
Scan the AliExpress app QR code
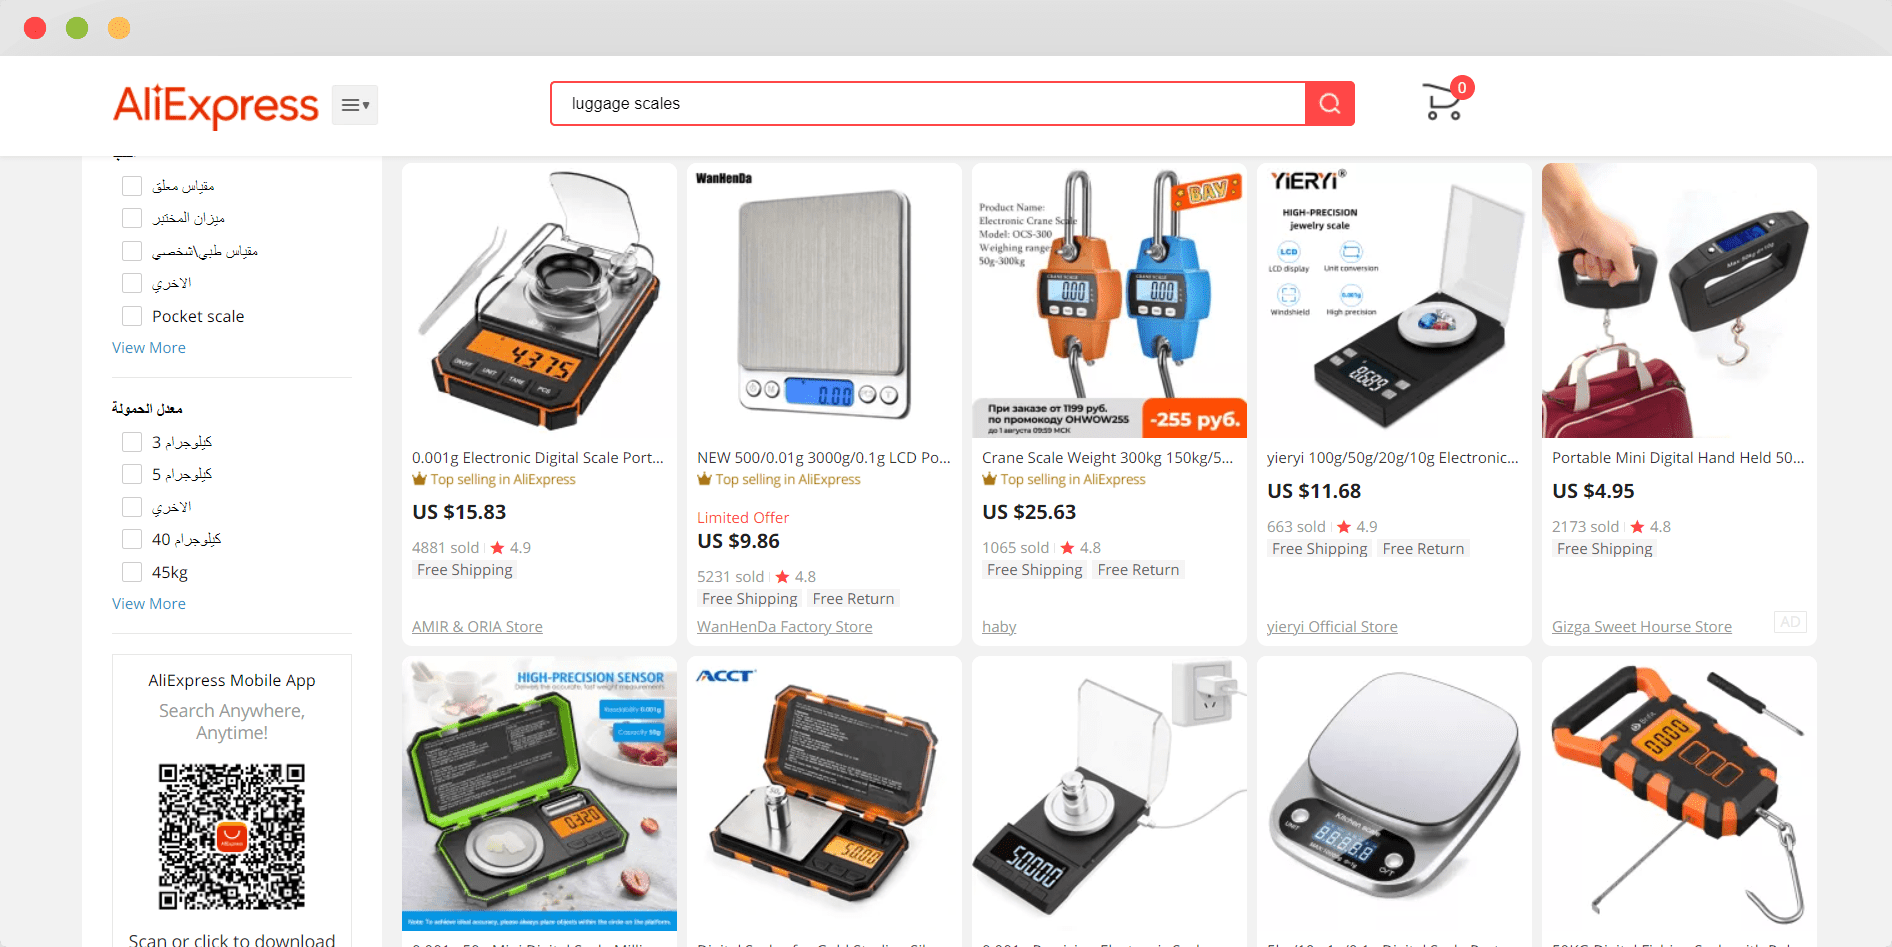click(232, 836)
